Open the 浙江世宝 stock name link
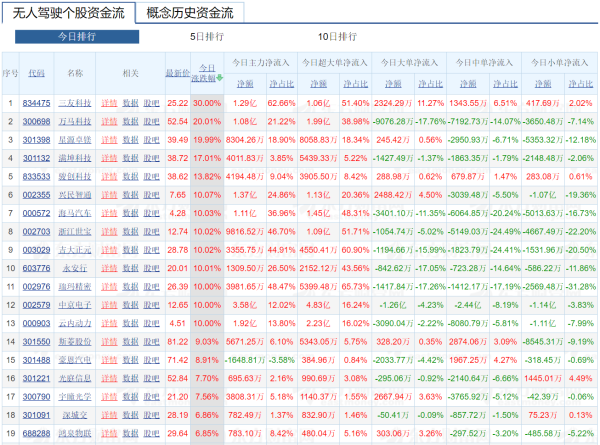This screenshot has width=600, height=445. tap(75, 231)
